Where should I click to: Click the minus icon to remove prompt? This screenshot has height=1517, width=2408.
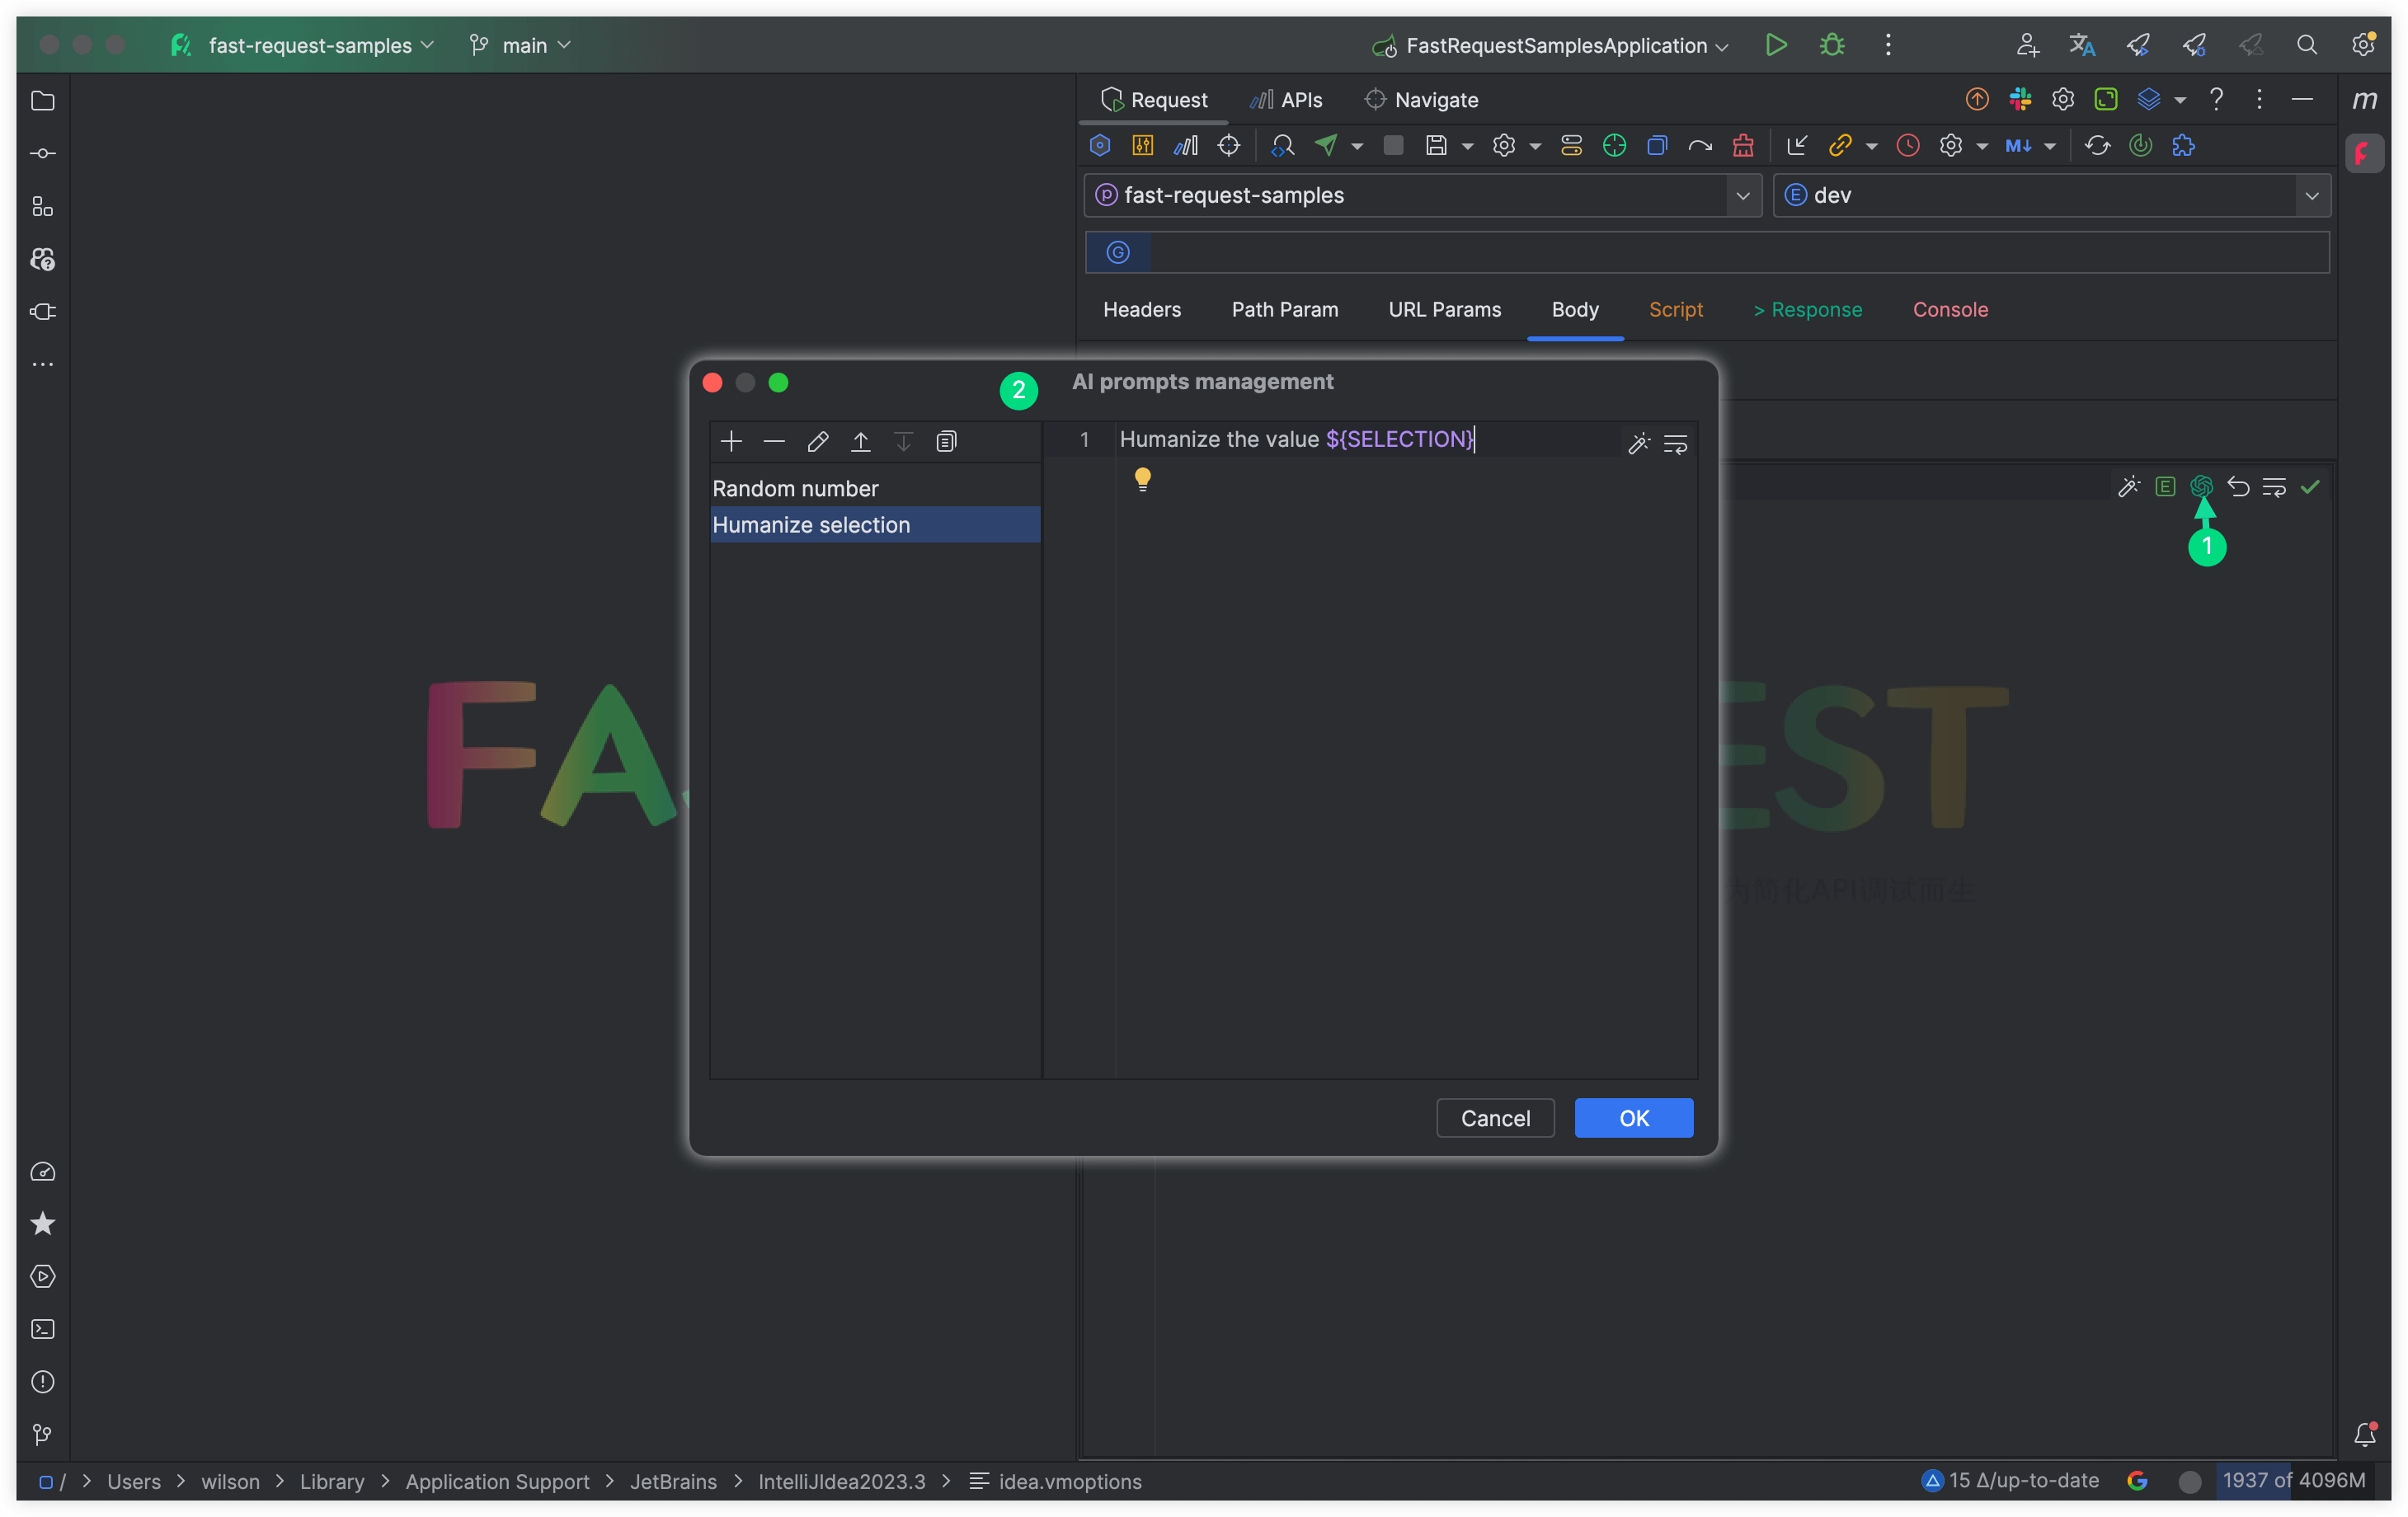point(774,441)
